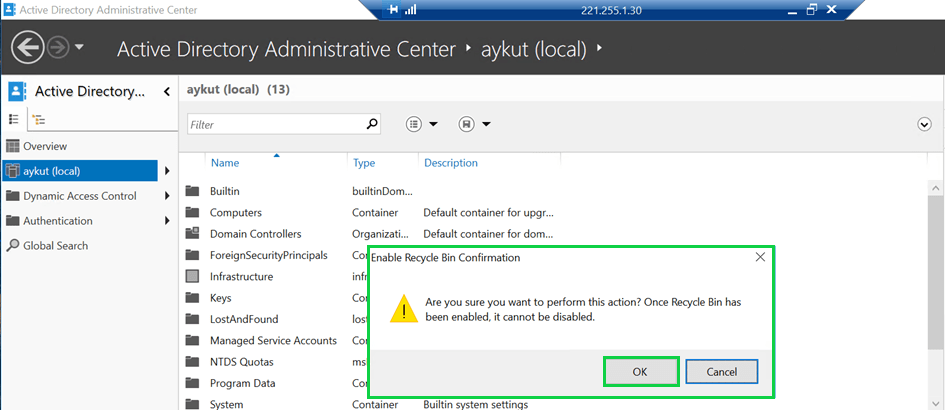The height and width of the screenshot is (410, 945).
Task: Expand the aykut (local) node arrow
Action: click(166, 171)
